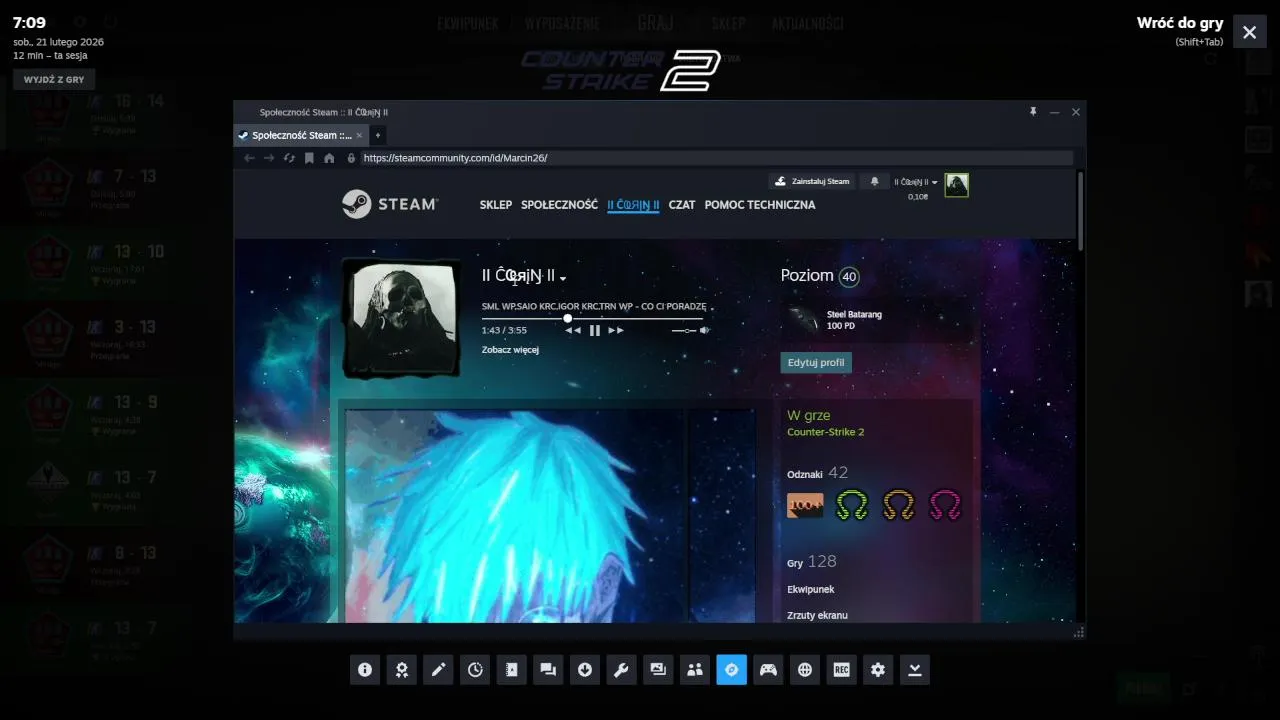Open the notes pencil overlay icon

coord(438,670)
